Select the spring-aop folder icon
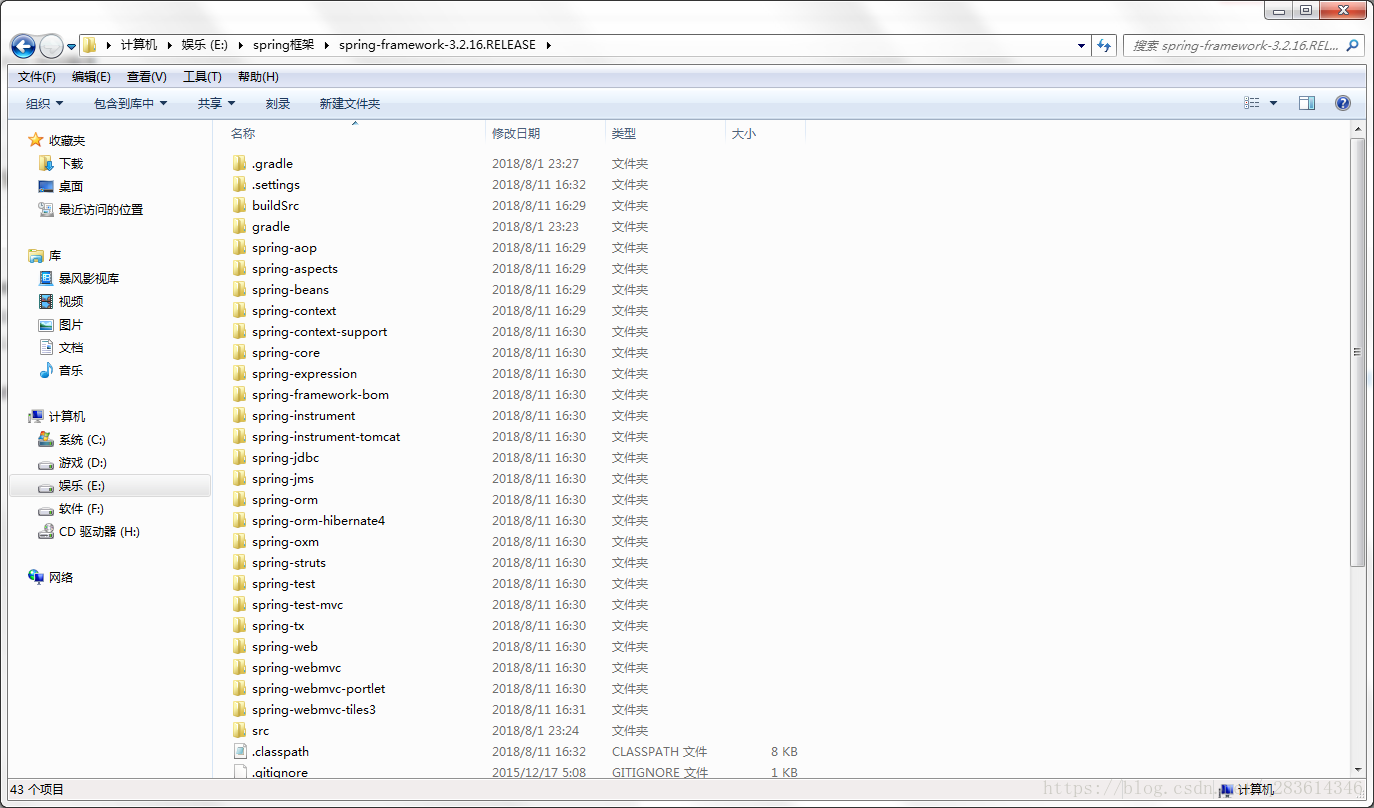This screenshot has height=808, width=1374. (x=239, y=247)
